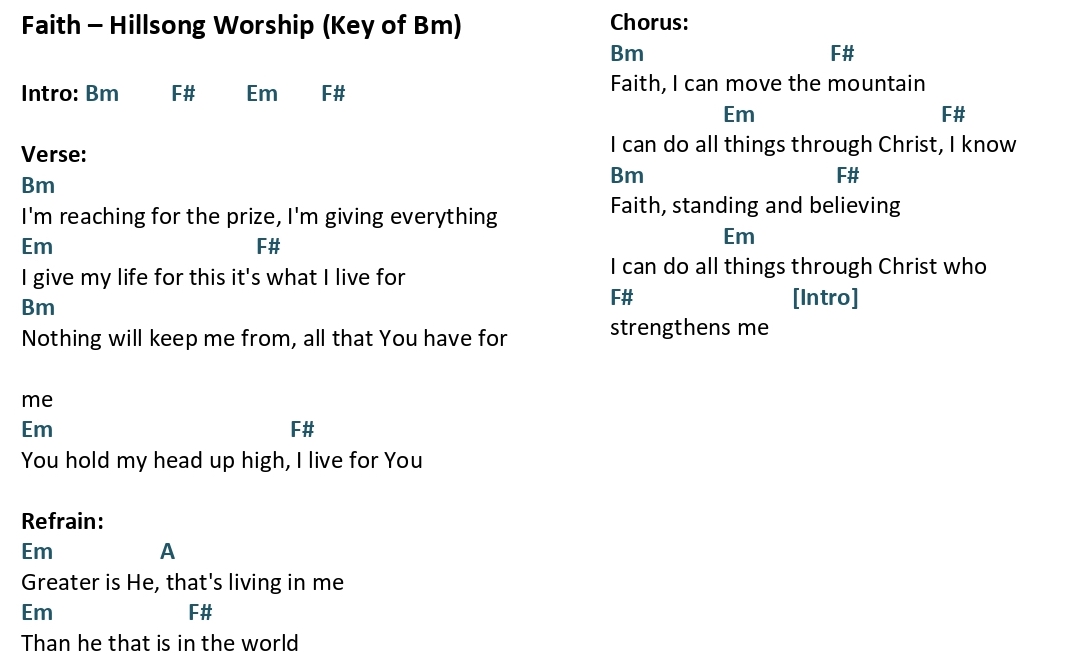Select the Bm chord above 'Faith, standing'
The image size is (1091, 672).
pos(626,175)
